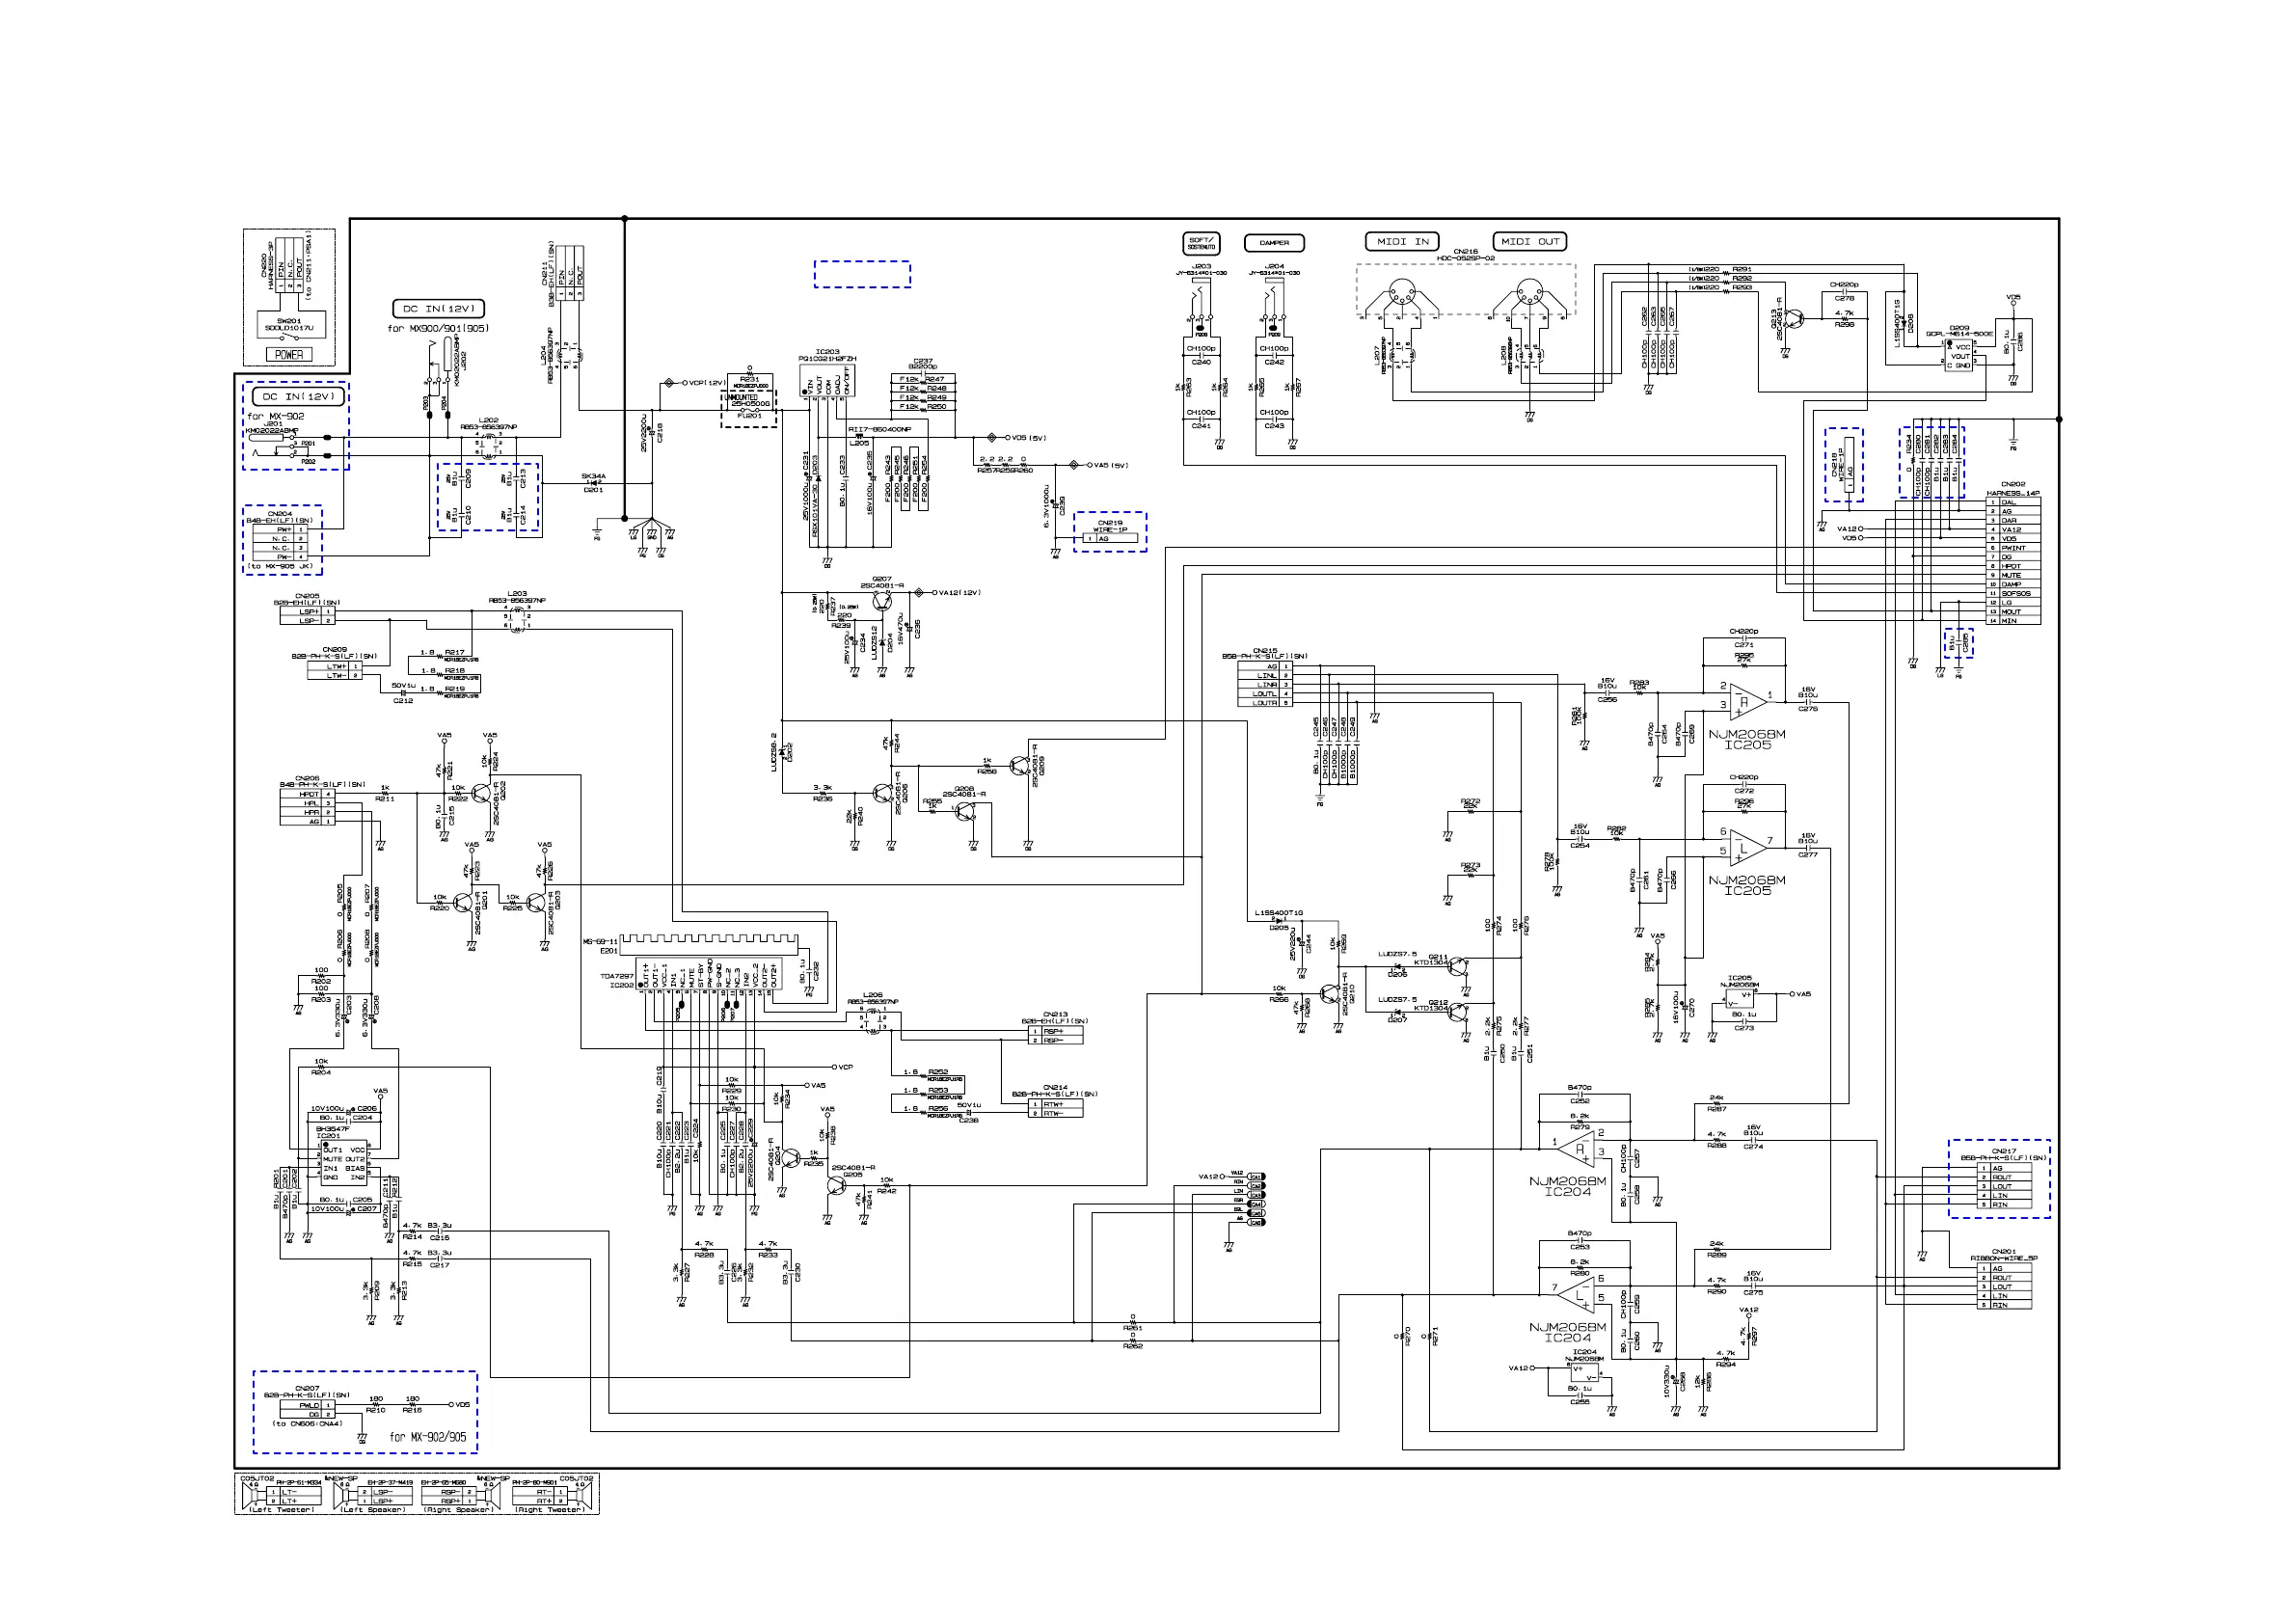The width and height of the screenshot is (2296, 1624).
Task: Click the RTW+ pin of CN214
Action: [x=1056, y=1104]
